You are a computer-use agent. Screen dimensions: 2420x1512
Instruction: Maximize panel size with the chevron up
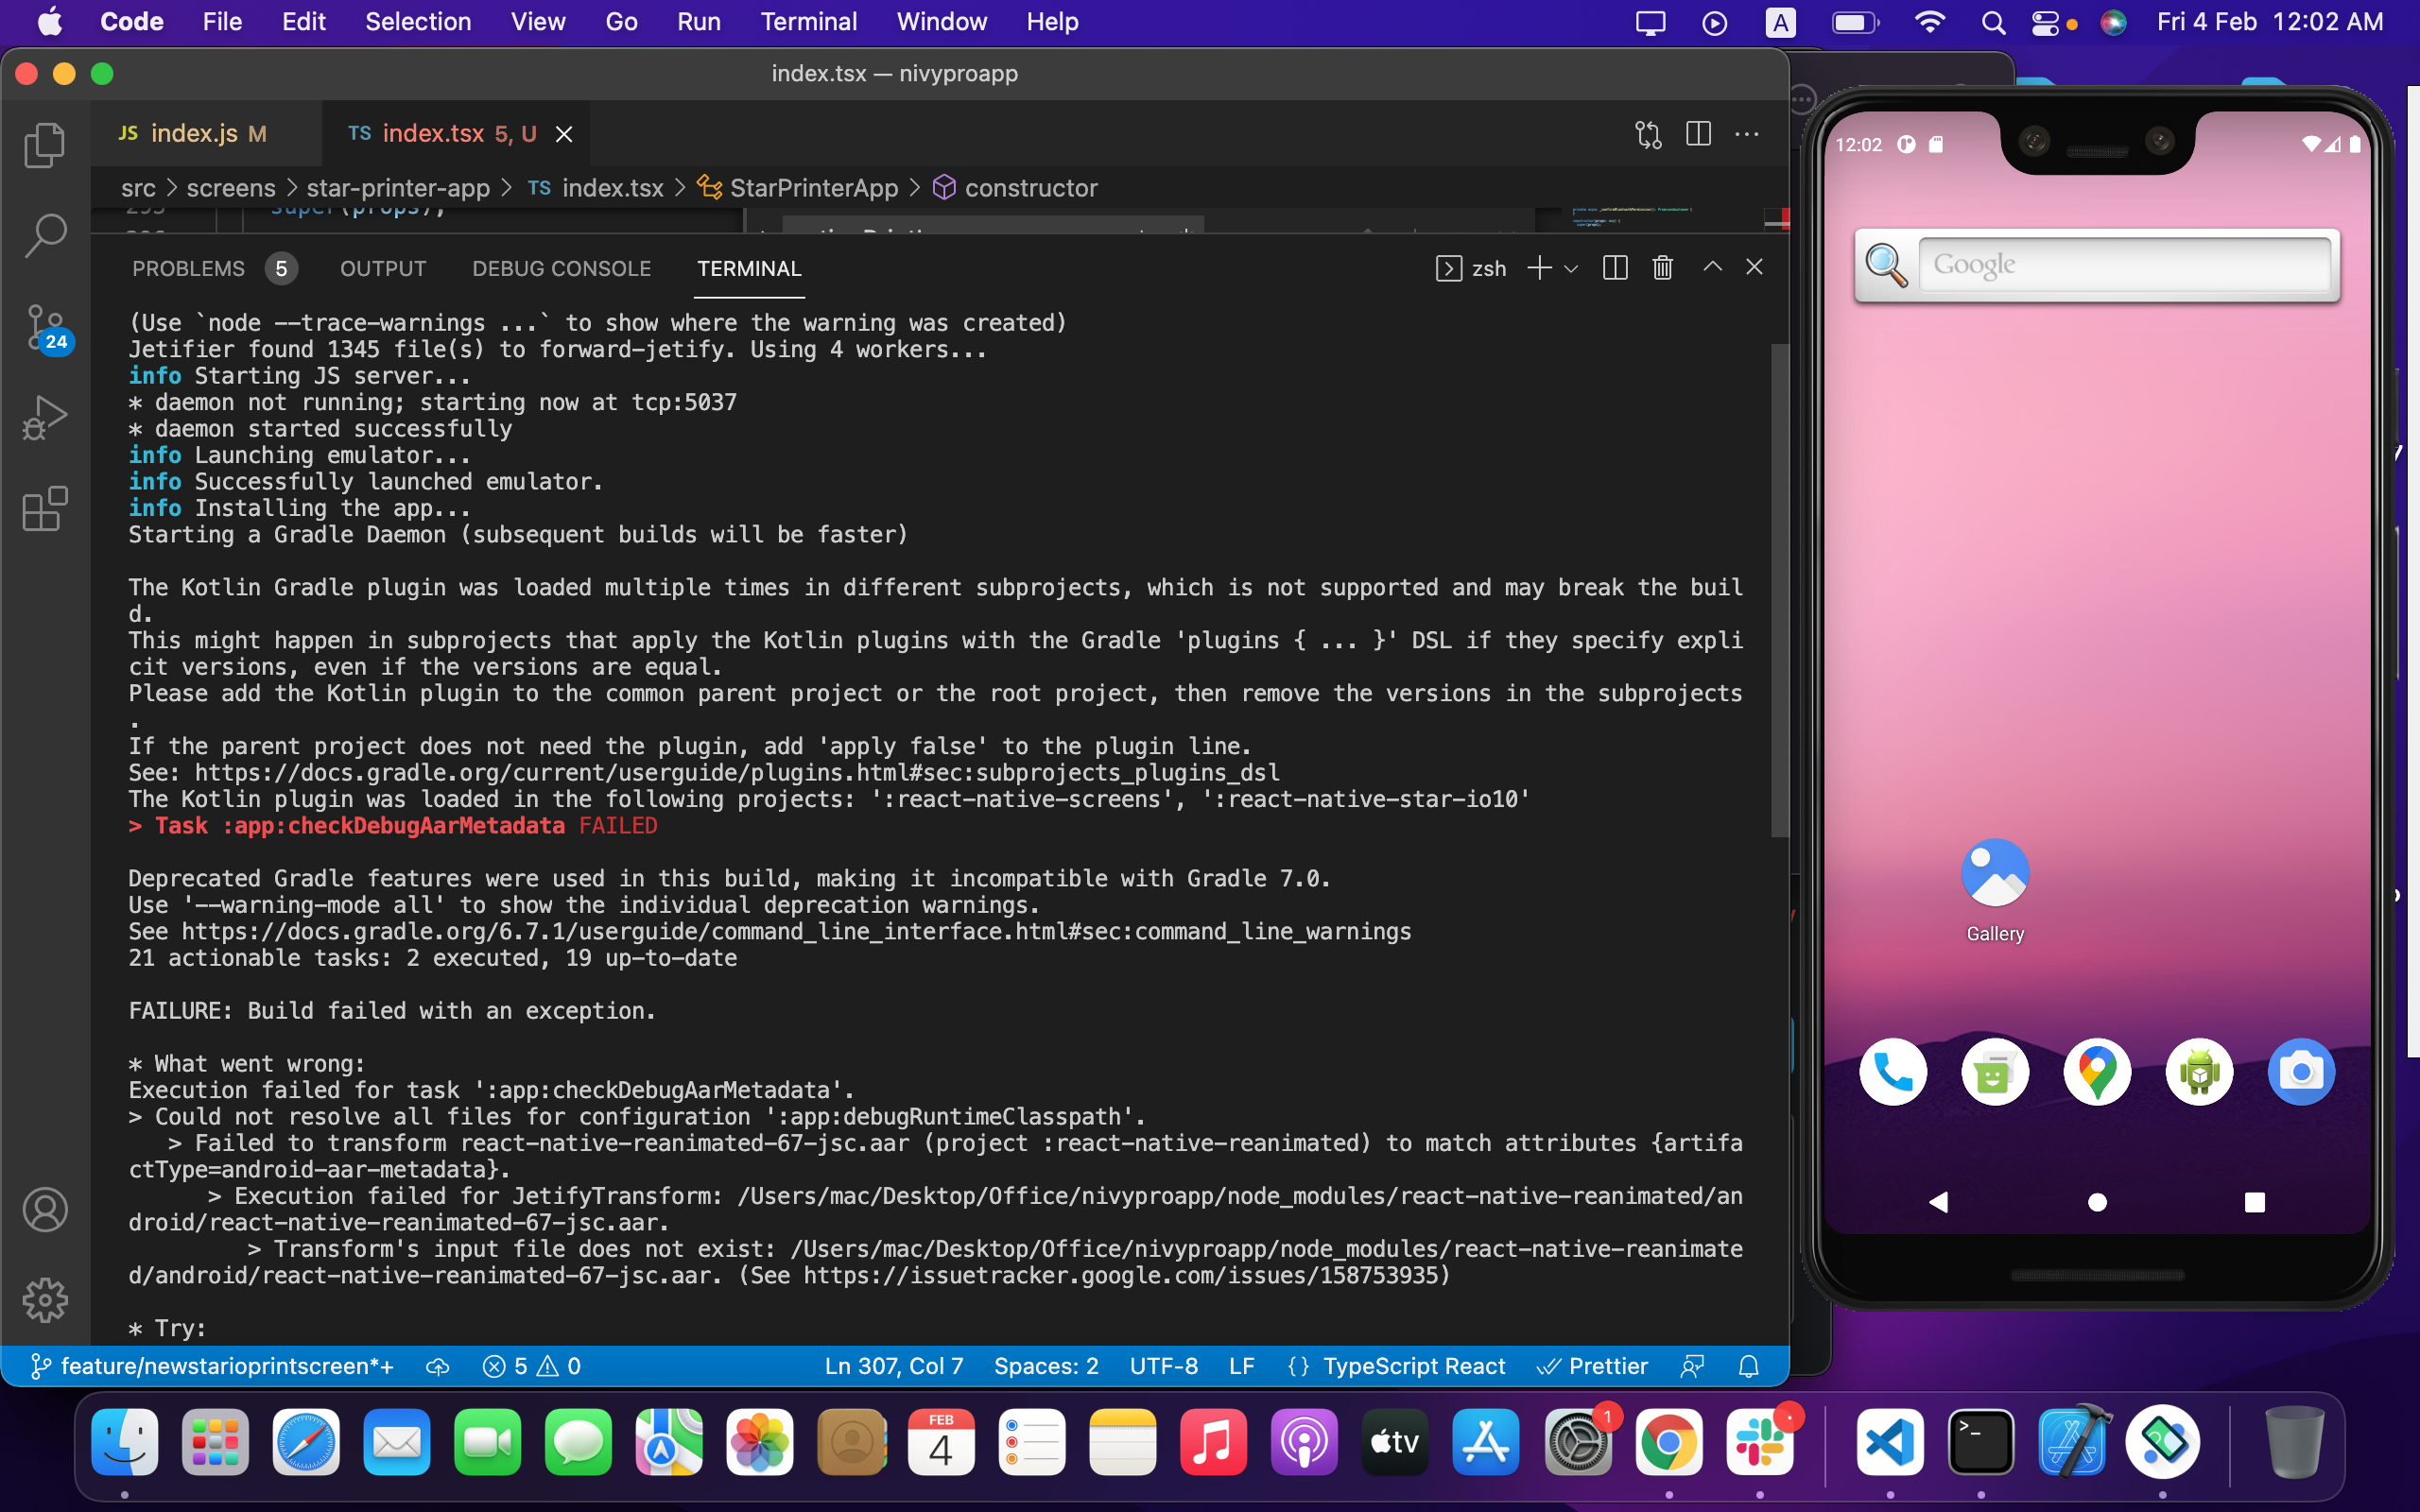click(1712, 267)
